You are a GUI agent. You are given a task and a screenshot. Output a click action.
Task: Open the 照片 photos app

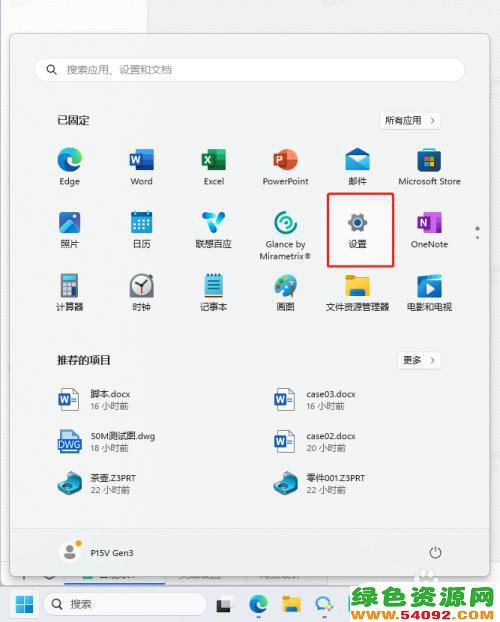(69, 230)
